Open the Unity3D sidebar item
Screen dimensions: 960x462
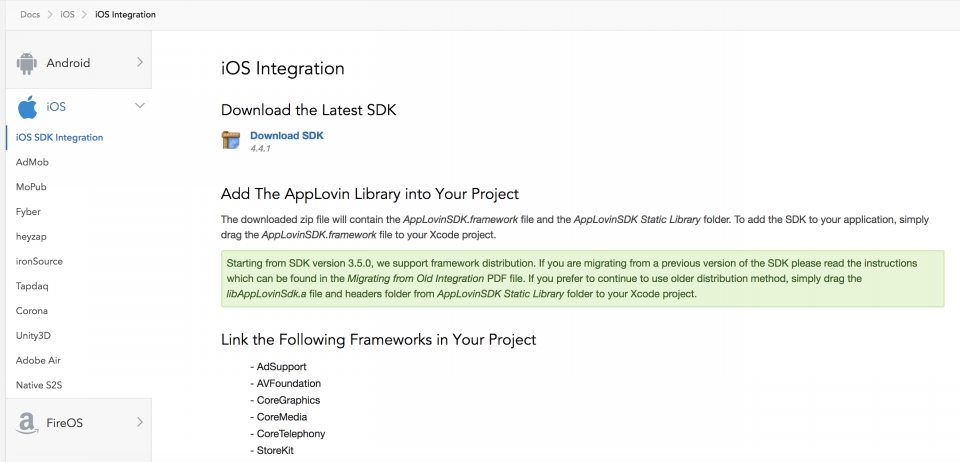click(34, 335)
